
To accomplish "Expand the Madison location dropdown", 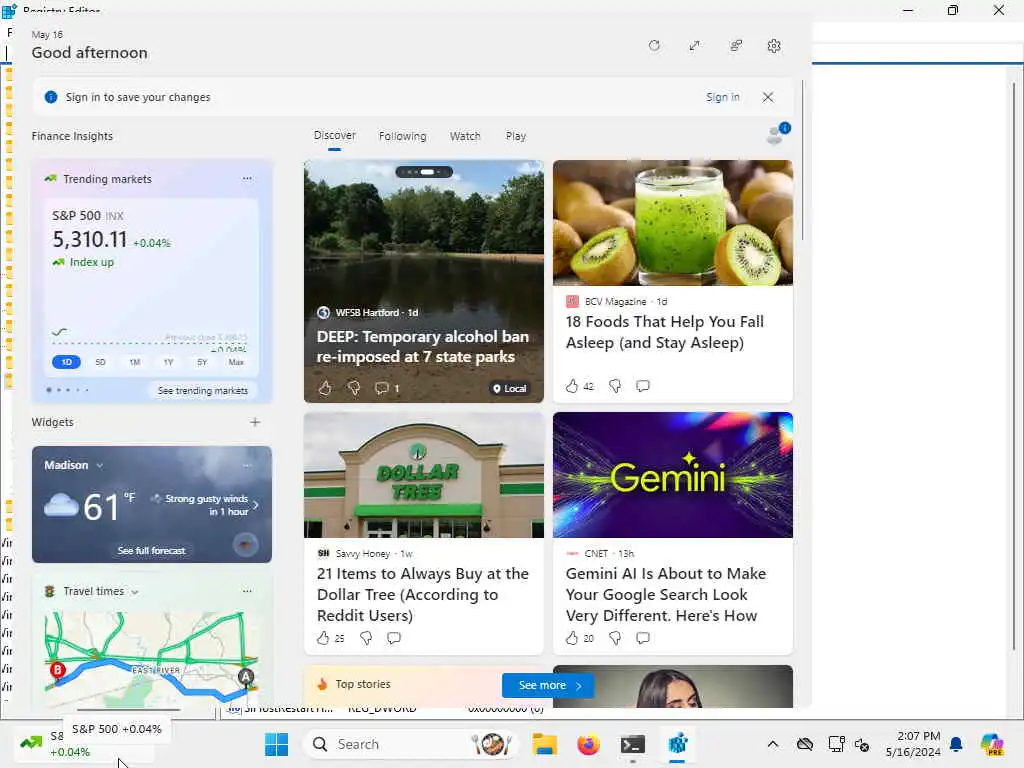I will (x=99, y=466).
